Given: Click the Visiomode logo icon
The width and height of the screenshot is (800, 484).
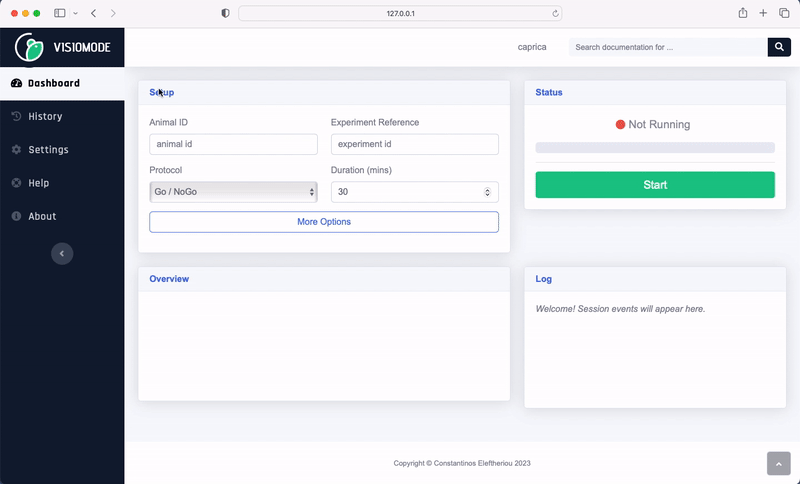Looking at the screenshot, I should click(29, 47).
